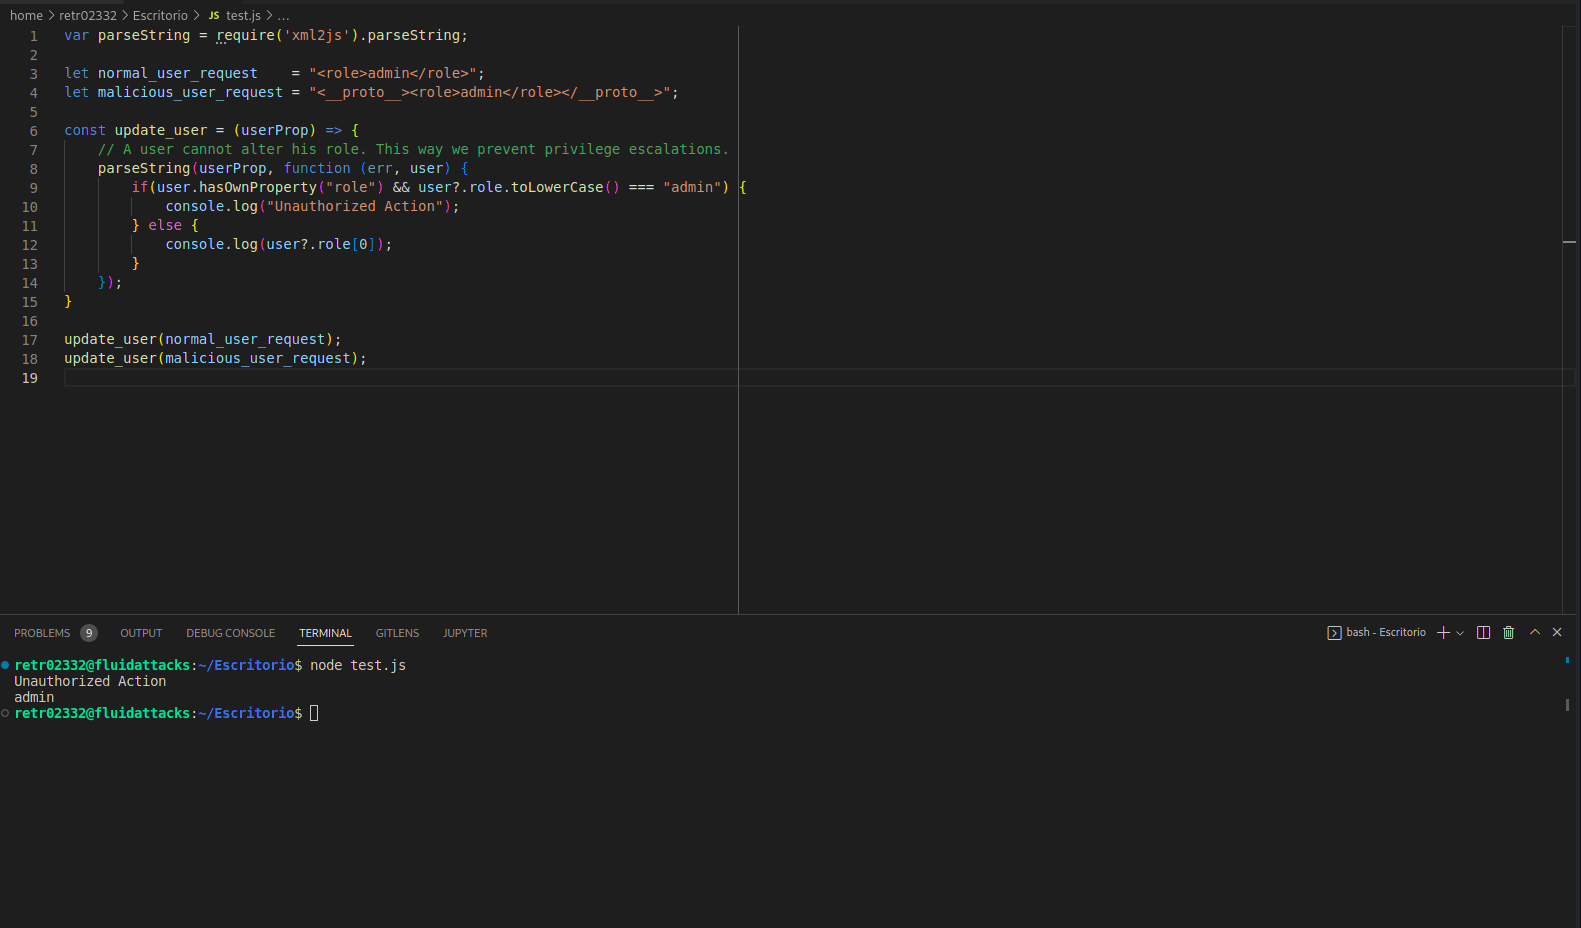Click the "Unauthorized Action" string on line 10
Image resolution: width=1581 pixels, height=928 pixels.
pos(355,206)
